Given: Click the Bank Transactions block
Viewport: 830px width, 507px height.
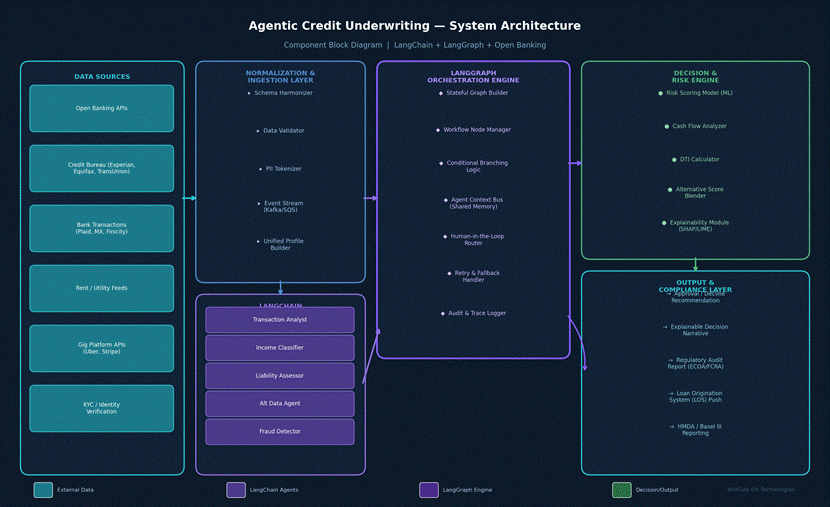Looking at the screenshot, I should tap(102, 228).
